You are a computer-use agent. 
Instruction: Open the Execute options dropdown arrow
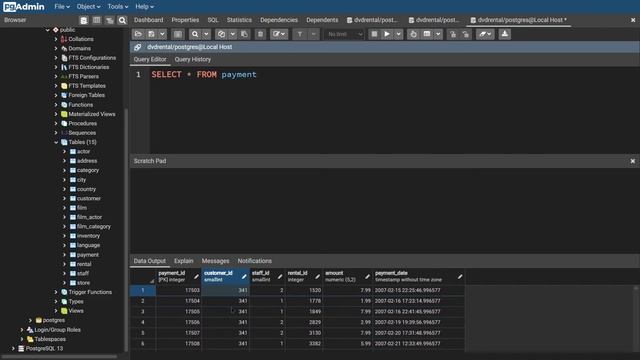(x=398, y=34)
